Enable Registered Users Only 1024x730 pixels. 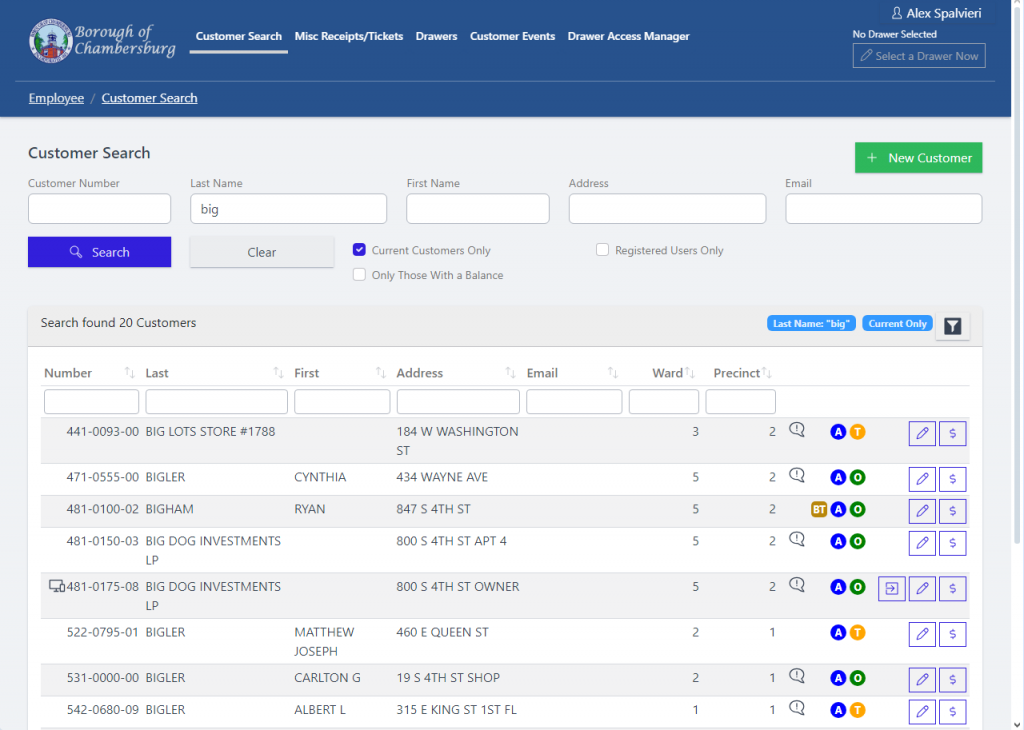point(602,250)
